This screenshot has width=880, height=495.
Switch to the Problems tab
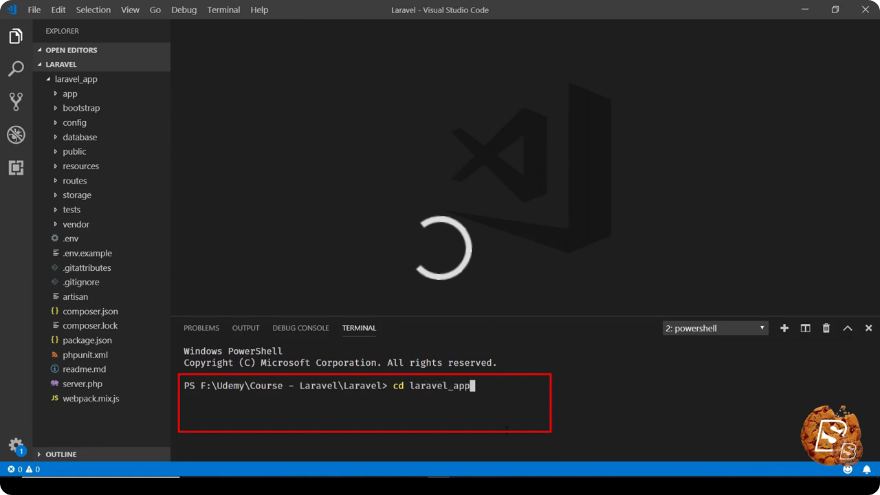pyautogui.click(x=201, y=328)
